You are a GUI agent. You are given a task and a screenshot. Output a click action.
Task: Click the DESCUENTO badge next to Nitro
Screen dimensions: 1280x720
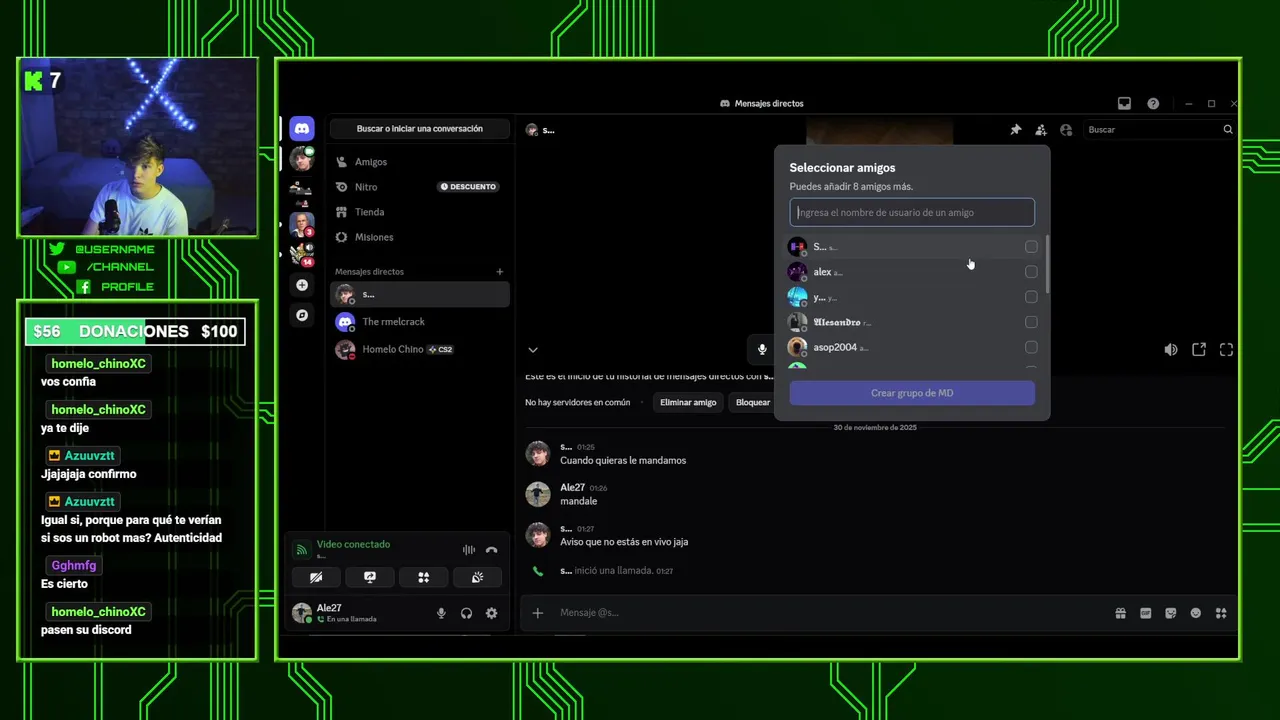[x=468, y=187]
